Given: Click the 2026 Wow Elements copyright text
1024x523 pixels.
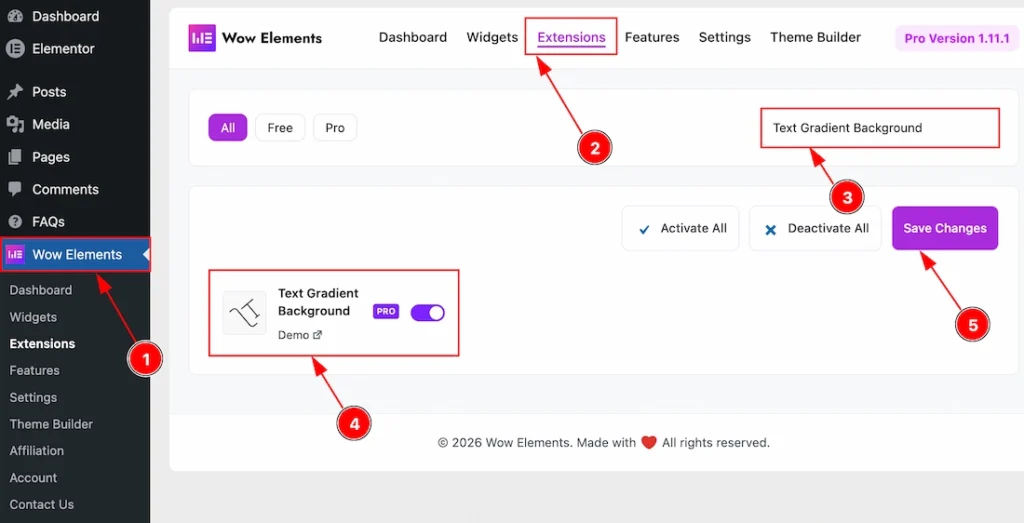Looking at the screenshot, I should pyautogui.click(x=603, y=443).
